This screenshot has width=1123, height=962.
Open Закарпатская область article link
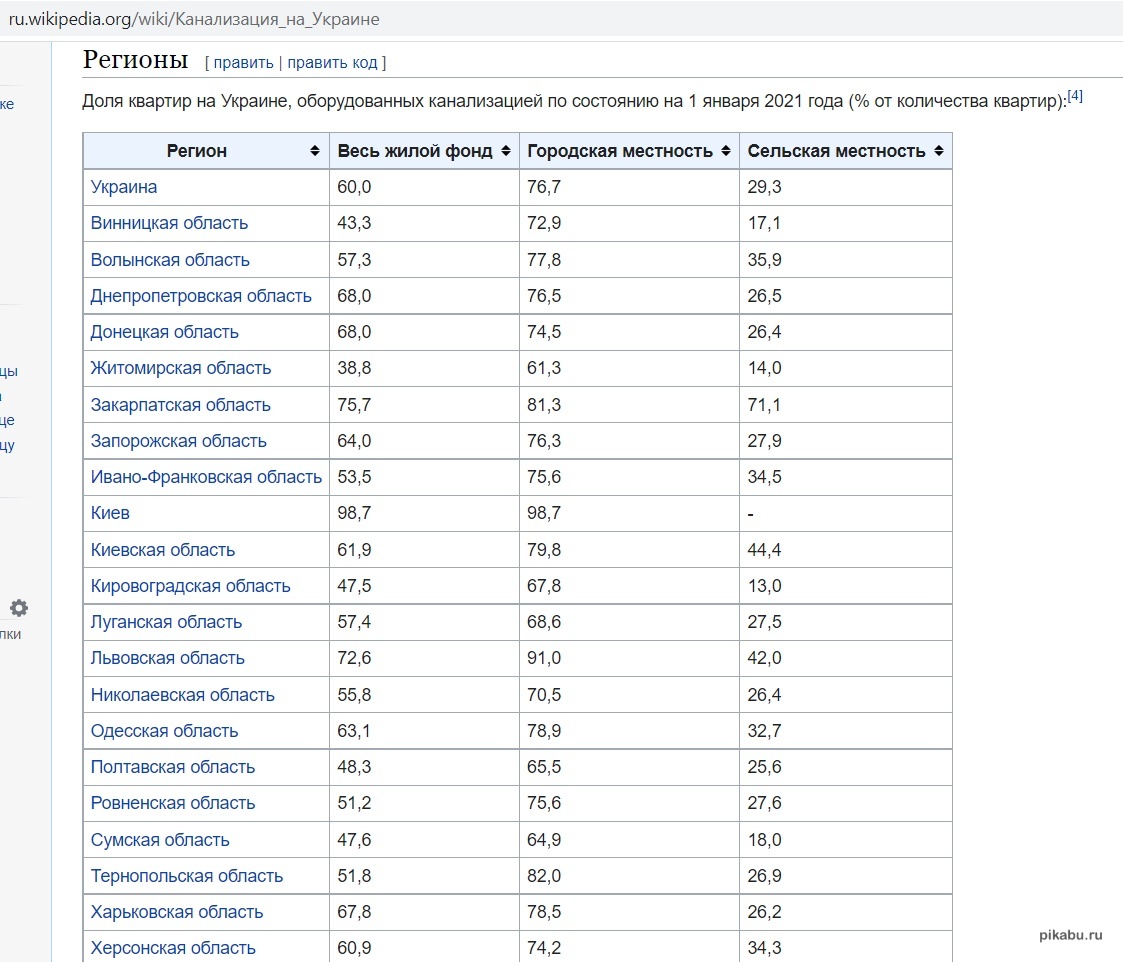pos(180,405)
